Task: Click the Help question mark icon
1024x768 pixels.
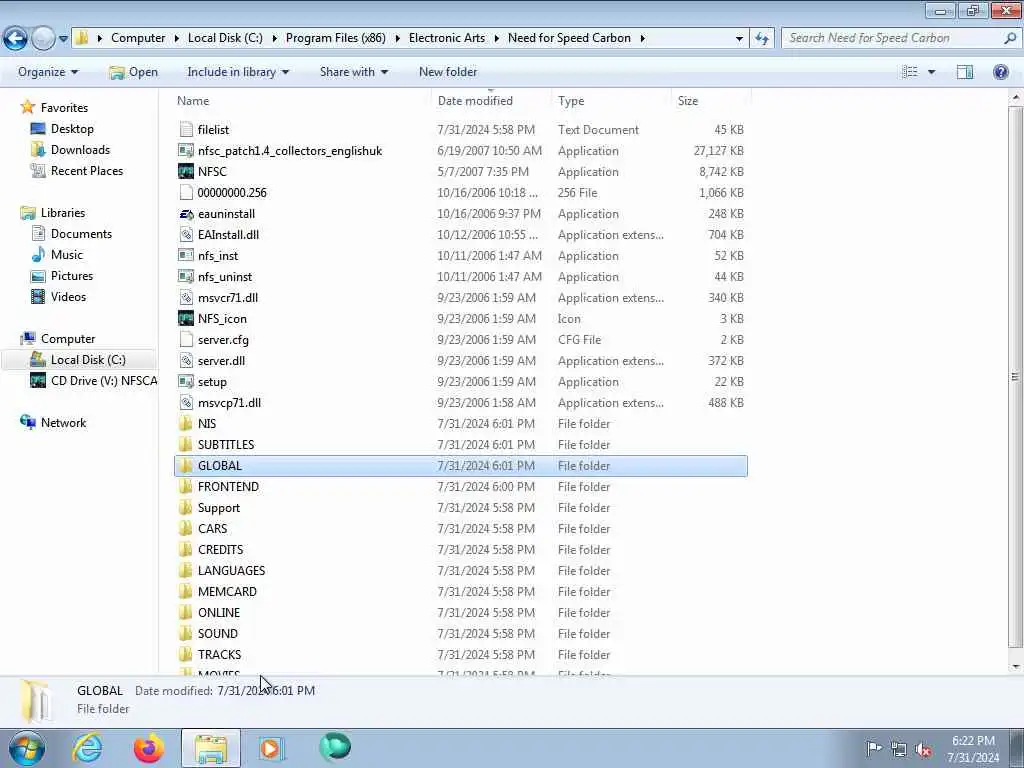Action: click(x=1000, y=72)
